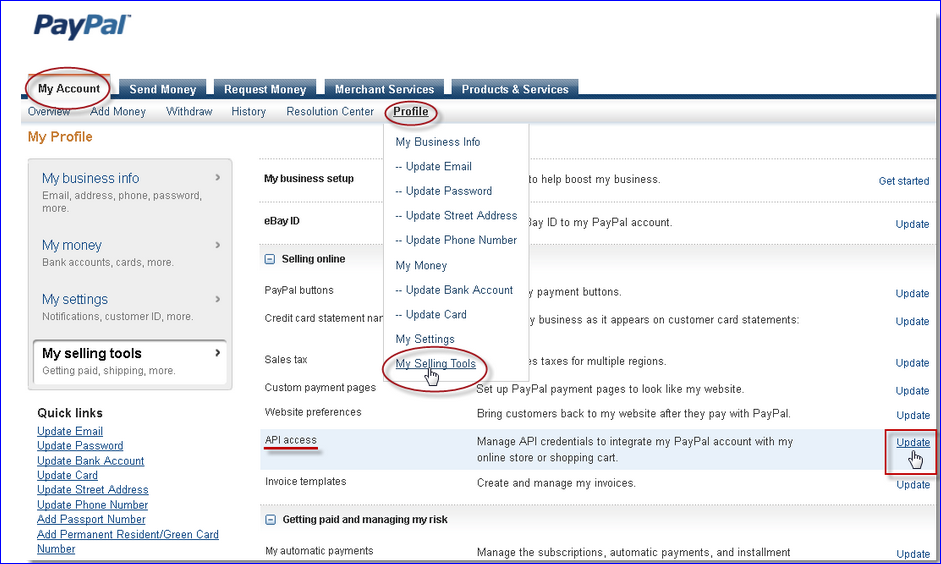Open My money in sidebar
The height and width of the screenshot is (564, 941).
(72, 245)
